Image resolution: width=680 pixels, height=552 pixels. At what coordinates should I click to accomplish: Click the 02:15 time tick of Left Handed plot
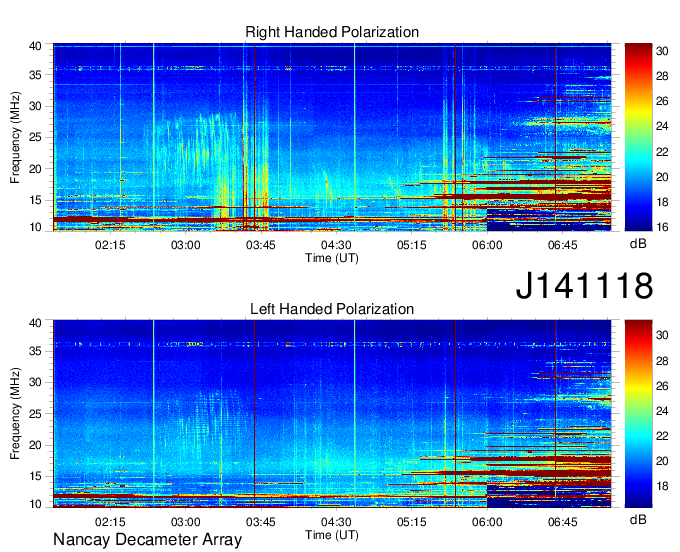(110, 521)
